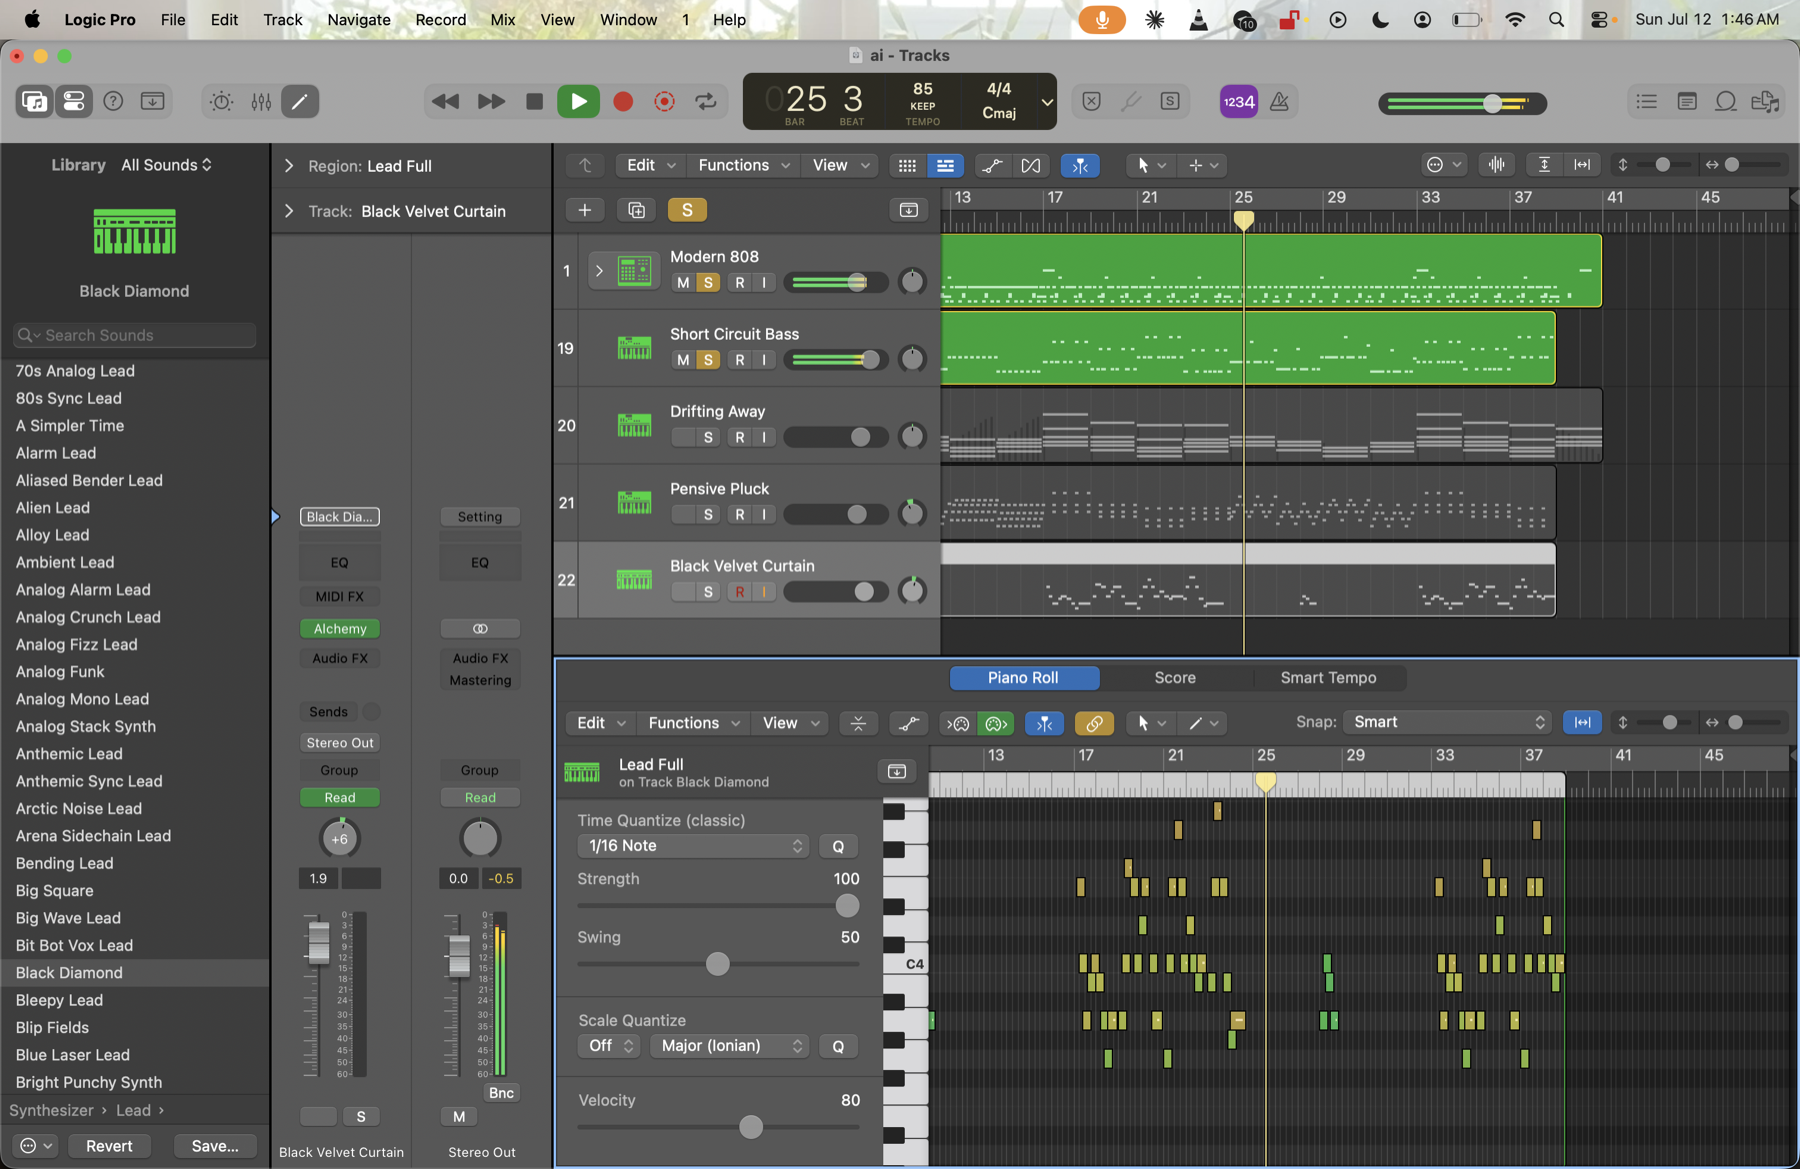Screen dimensions: 1800x1169
Task: Open Quick Help question mark button
Action: (x=113, y=101)
